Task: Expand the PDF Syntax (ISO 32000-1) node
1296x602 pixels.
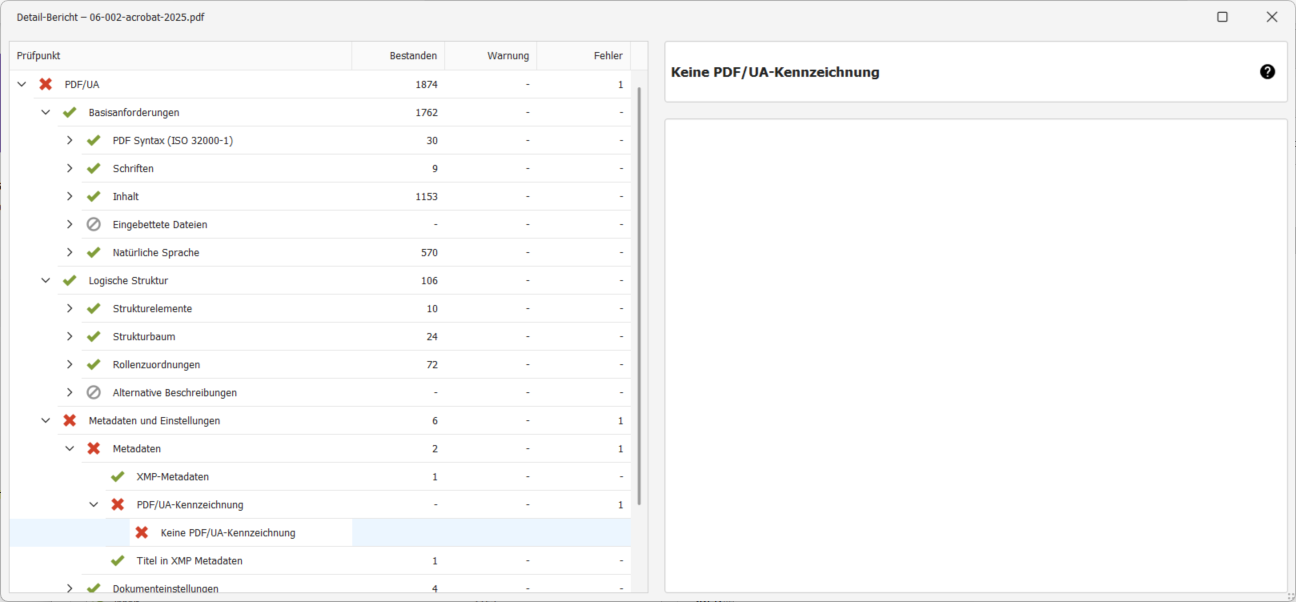Action: coord(70,141)
